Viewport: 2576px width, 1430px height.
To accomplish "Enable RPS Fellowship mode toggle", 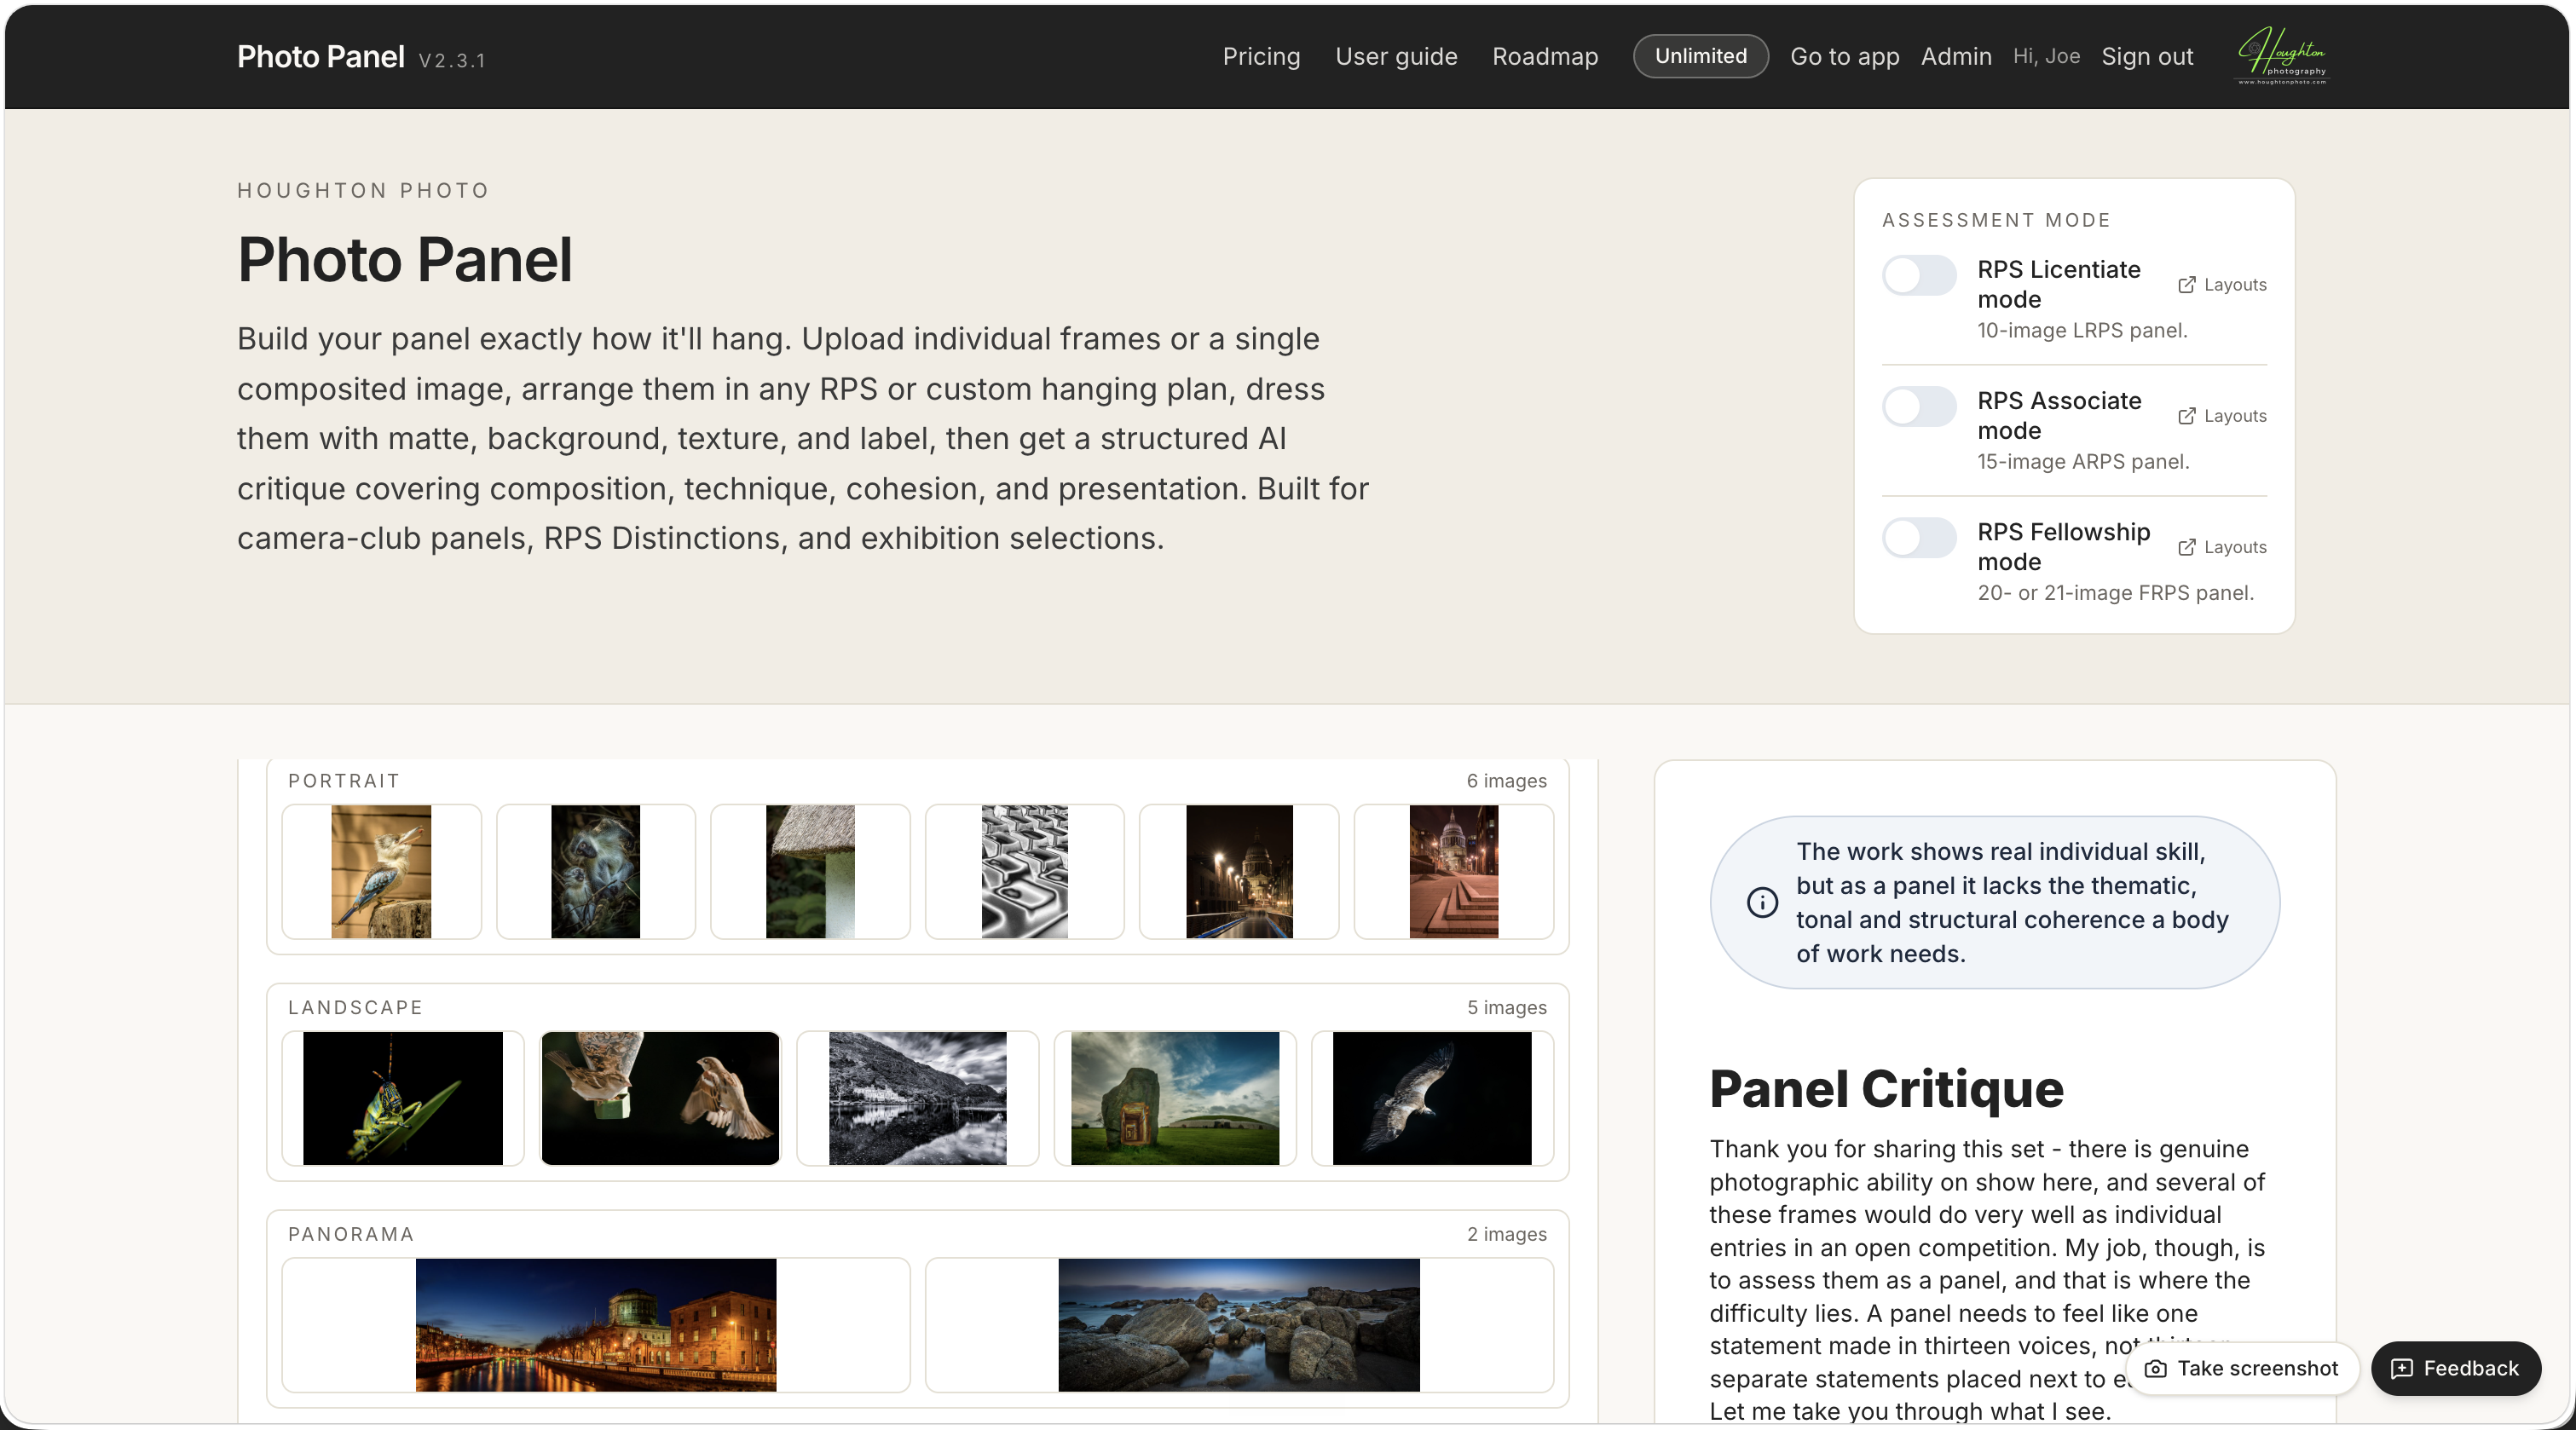I will [1919, 537].
